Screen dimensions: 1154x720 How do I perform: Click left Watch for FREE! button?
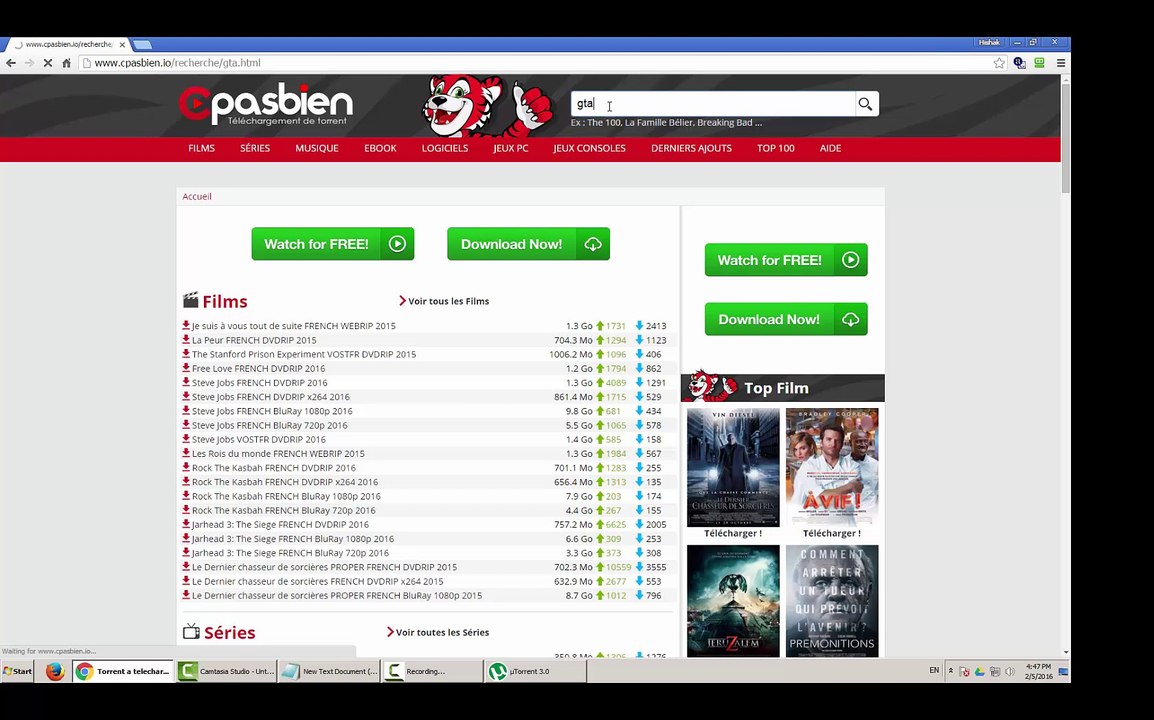pos(333,244)
